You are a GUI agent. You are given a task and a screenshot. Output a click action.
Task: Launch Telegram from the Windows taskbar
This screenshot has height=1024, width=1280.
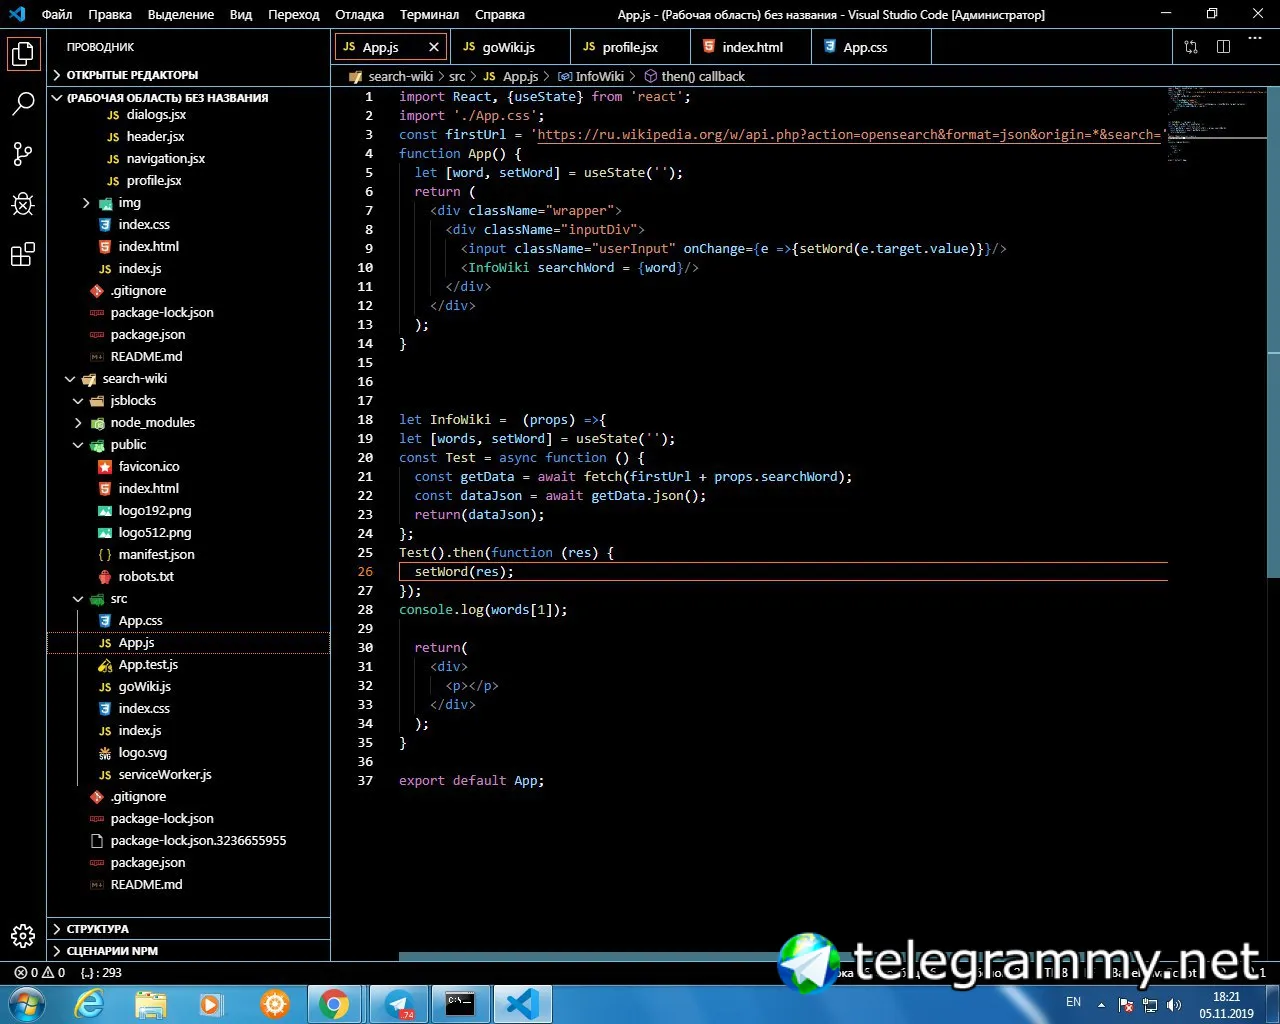[398, 1003]
